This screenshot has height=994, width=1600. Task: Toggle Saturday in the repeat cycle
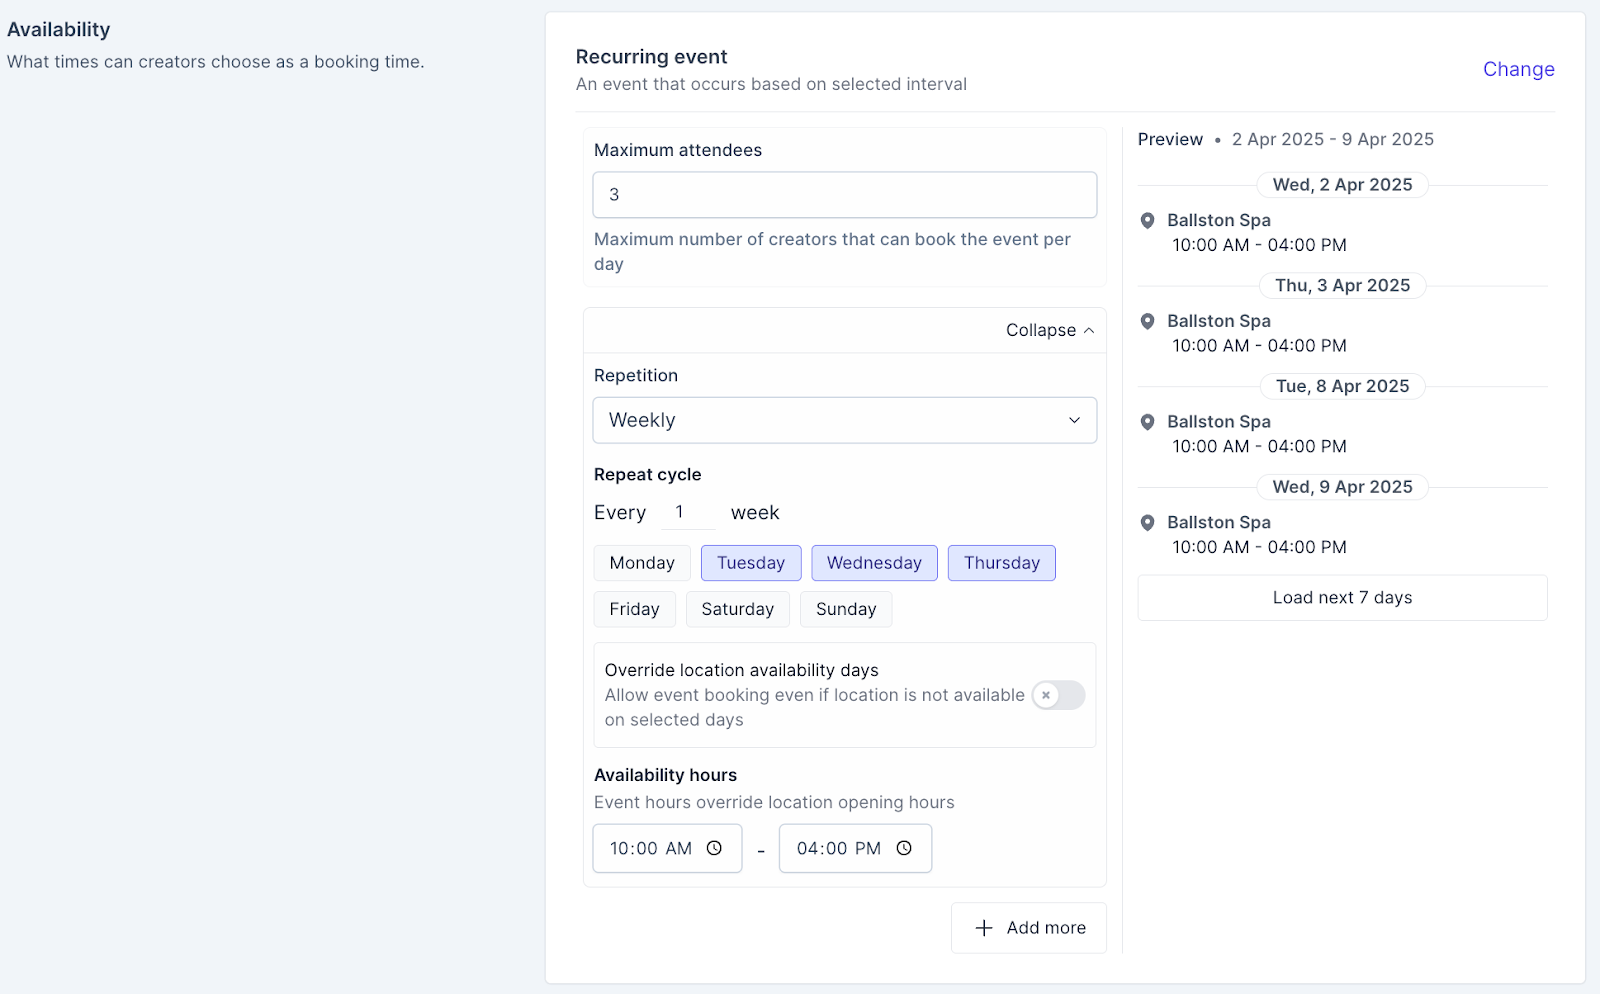(737, 609)
